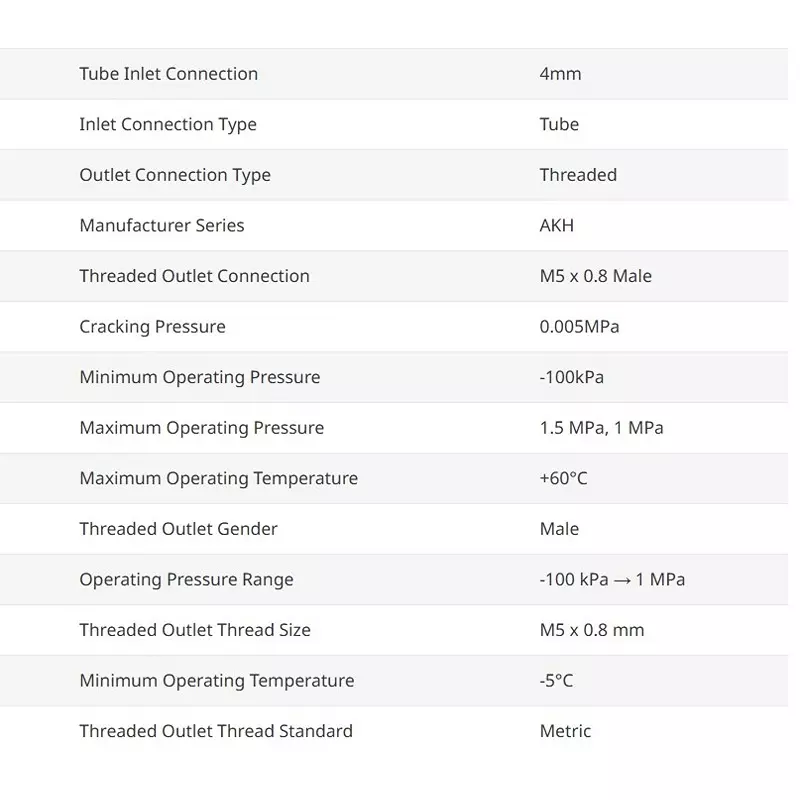This screenshot has width=800, height=800.
Task: Select the -100 kPa → 1 MPa range value
Action: coord(612,580)
